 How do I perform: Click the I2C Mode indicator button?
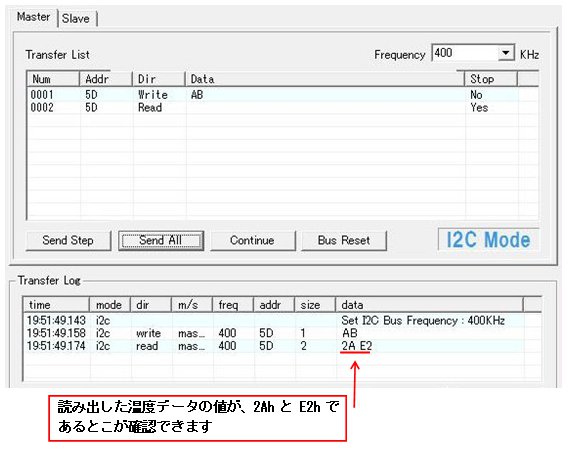(488, 240)
